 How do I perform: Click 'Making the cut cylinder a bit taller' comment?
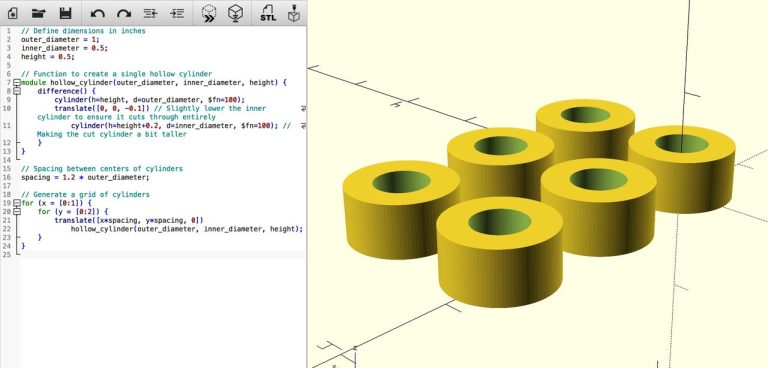pyautogui.click(x=112, y=134)
